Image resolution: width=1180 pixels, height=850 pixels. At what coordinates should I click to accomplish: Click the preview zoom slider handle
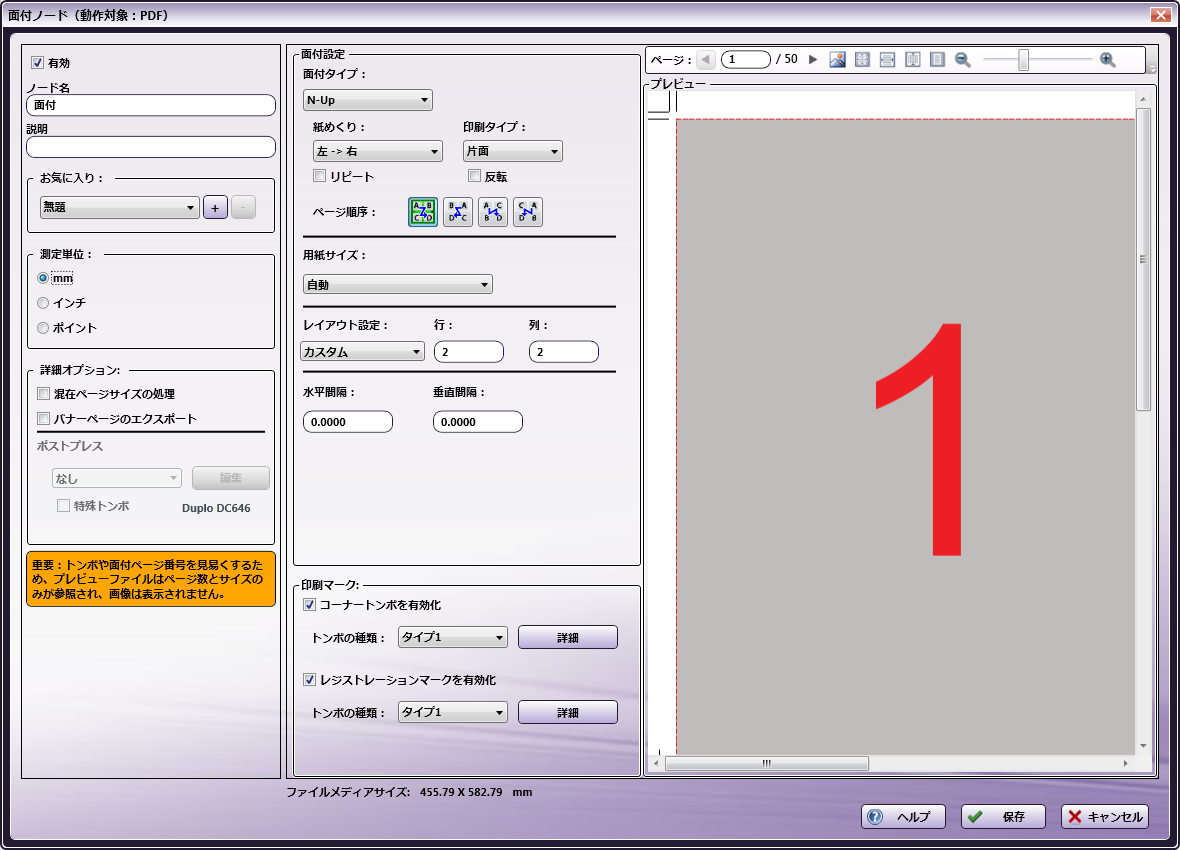1023,59
